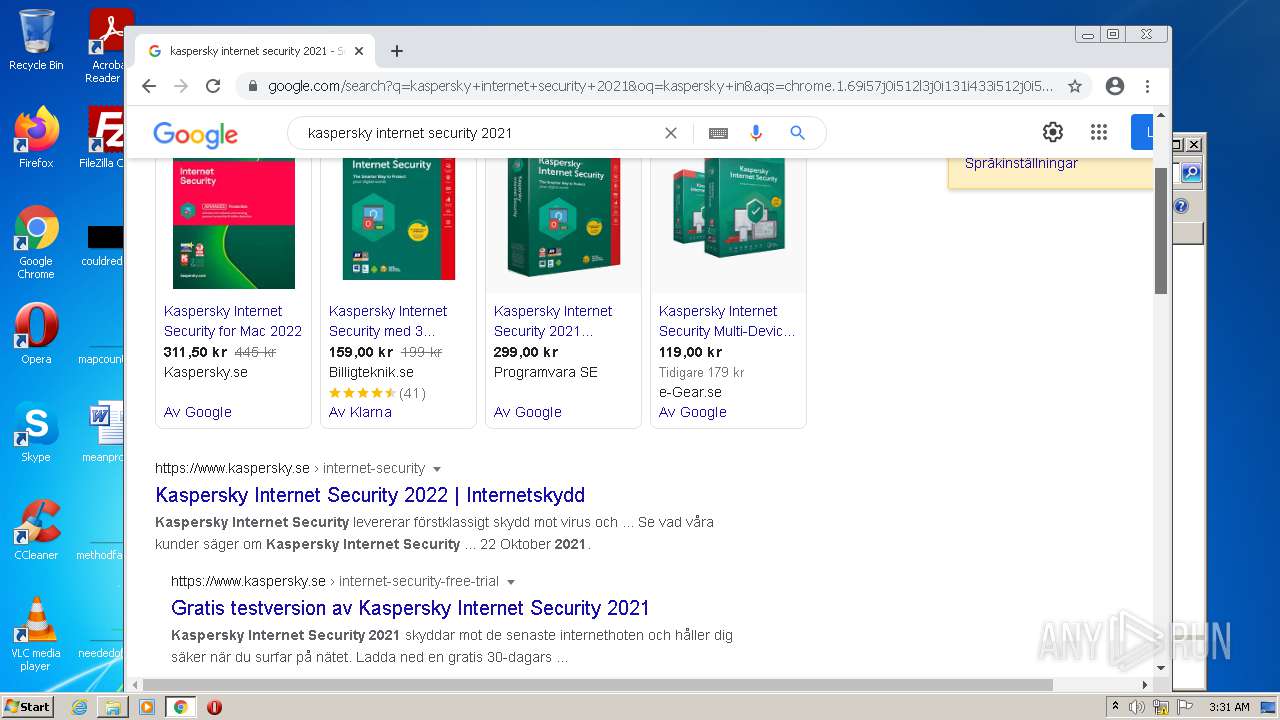The width and height of the screenshot is (1280, 720).
Task: Open Kaspersky Internet Security Multi-Device listing
Action: point(727,321)
